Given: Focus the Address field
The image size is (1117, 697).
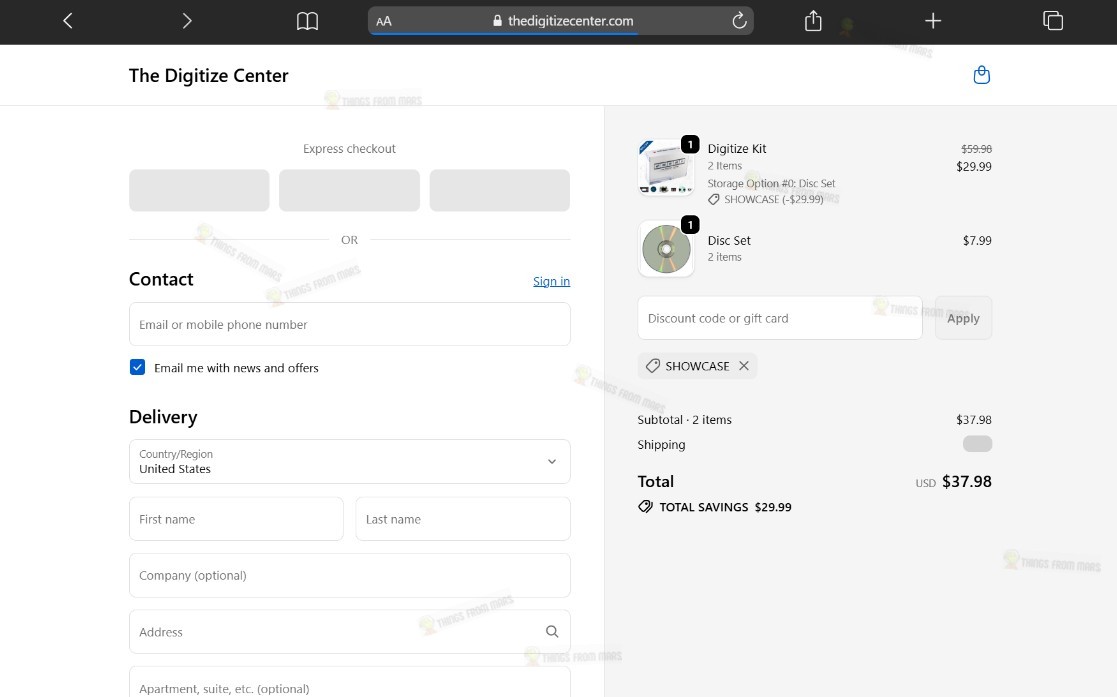Looking at the screenshot, I should click(x=349, y=631).
